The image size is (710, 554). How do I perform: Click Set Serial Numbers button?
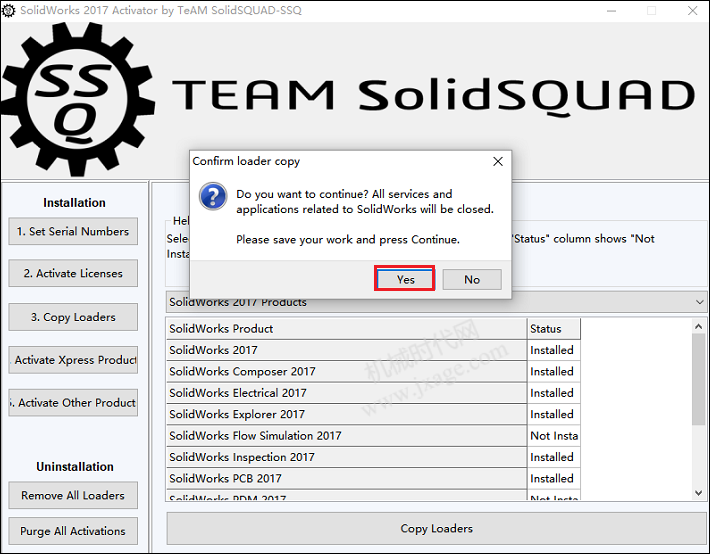tap(73, 231)
